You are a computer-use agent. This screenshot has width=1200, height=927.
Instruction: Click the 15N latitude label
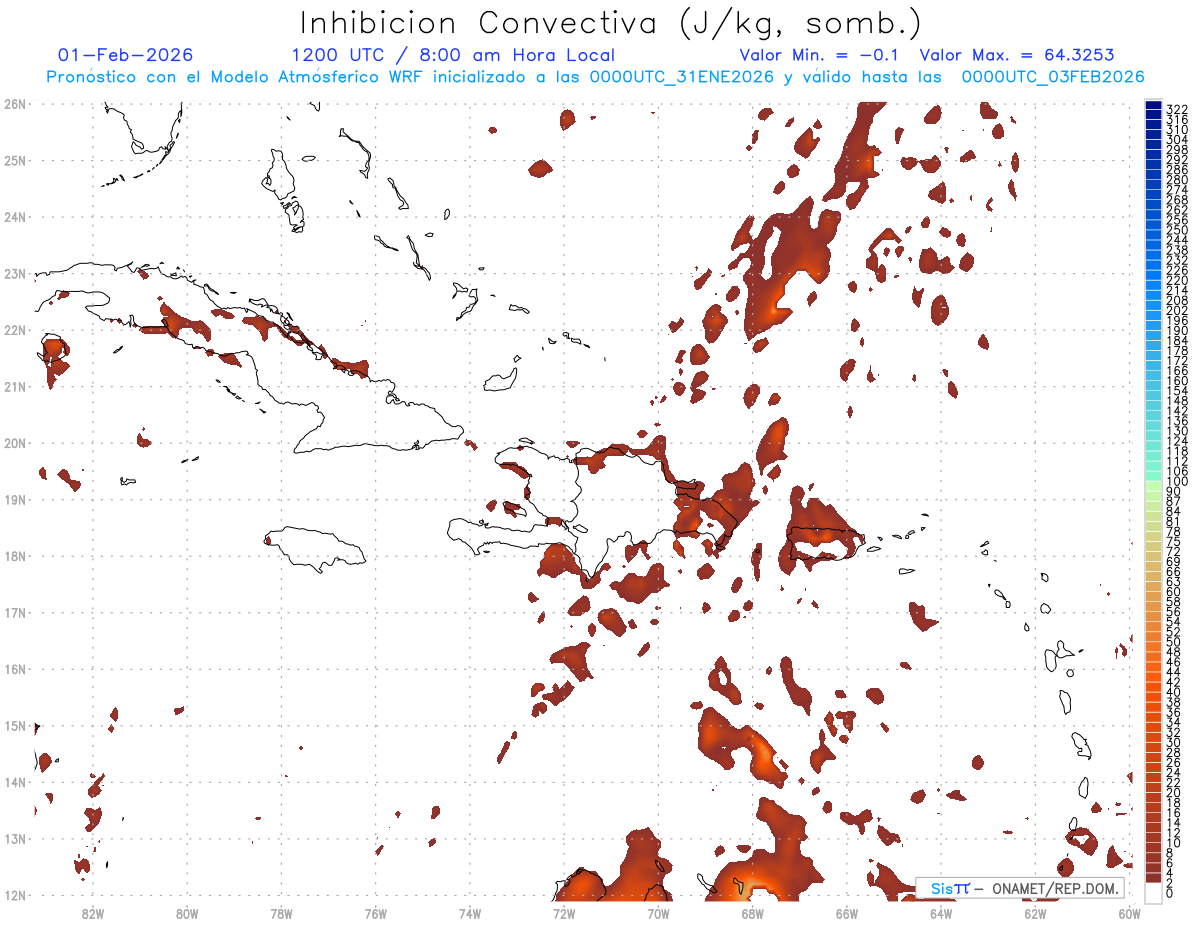(15, 725)
